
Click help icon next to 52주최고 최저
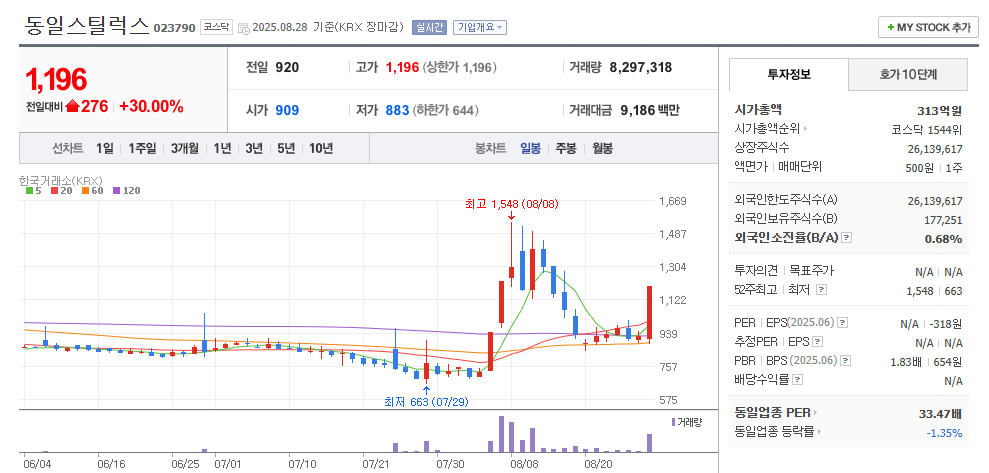[821, 289]
